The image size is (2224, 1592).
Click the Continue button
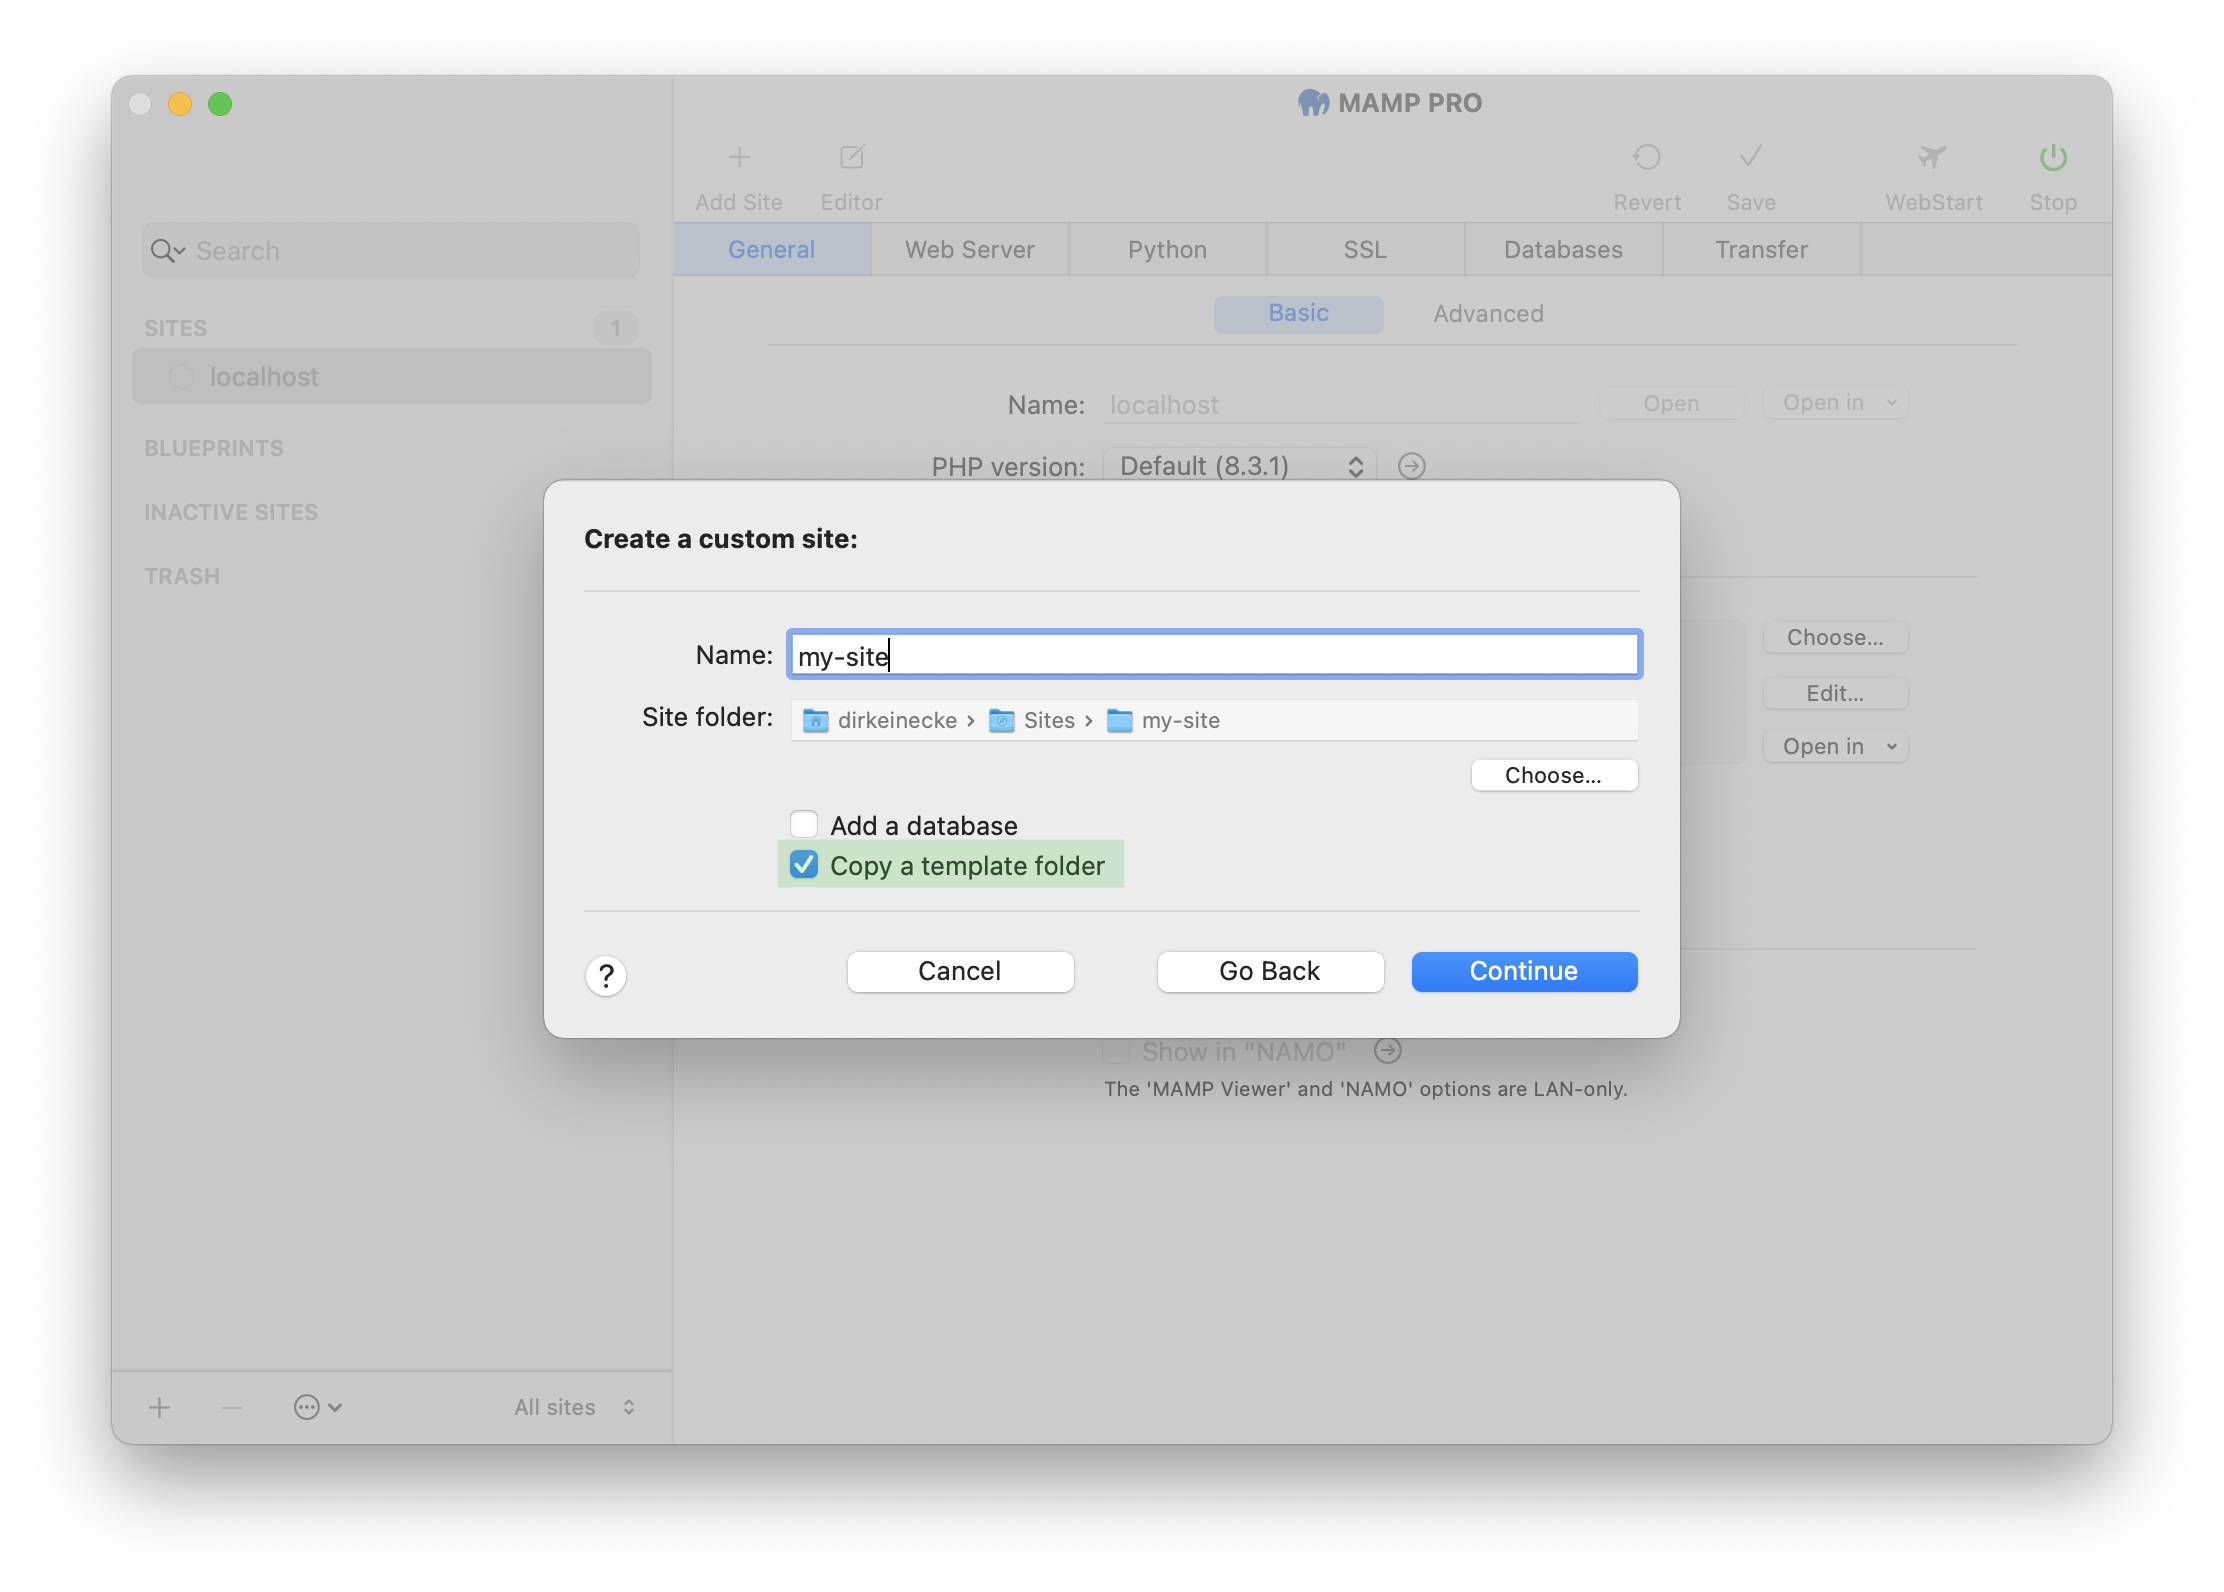(1523, 970)
